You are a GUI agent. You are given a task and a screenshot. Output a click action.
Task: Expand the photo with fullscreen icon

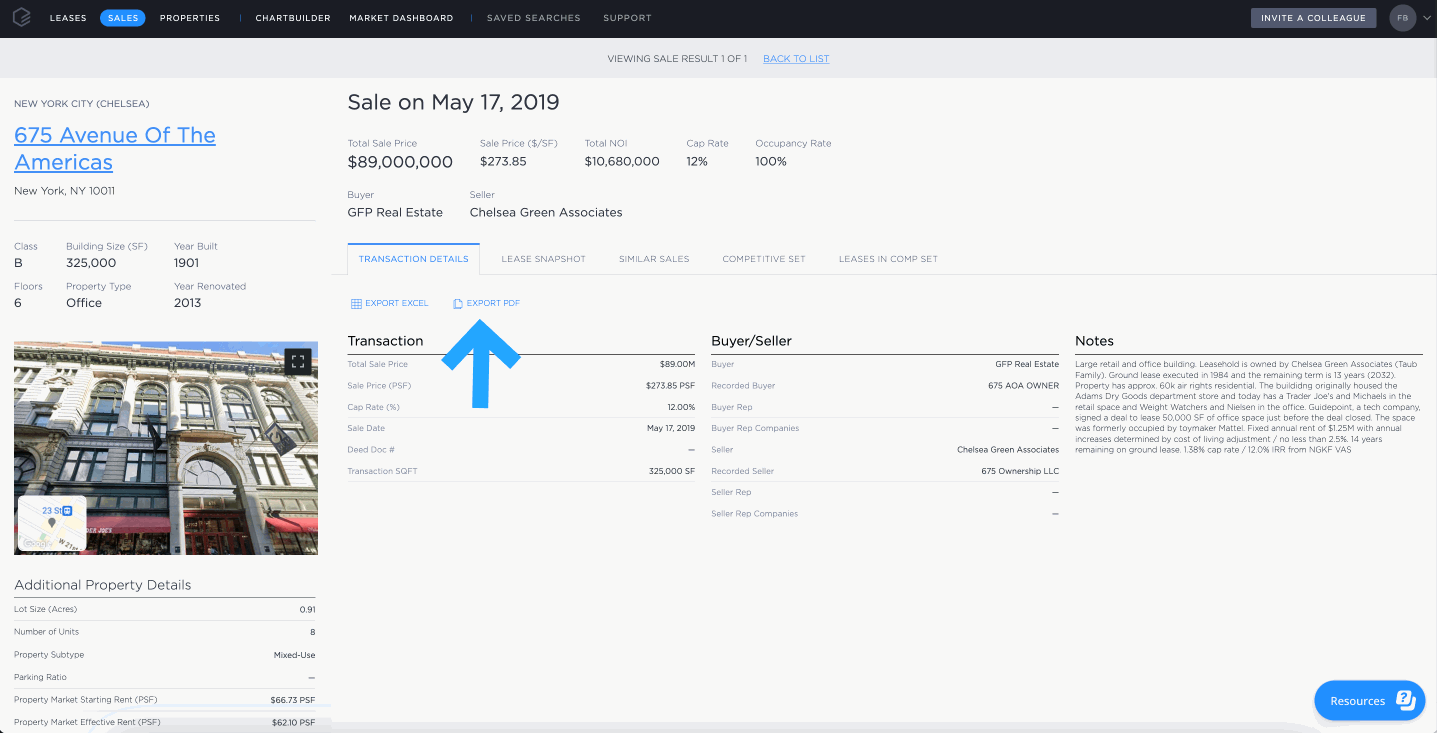[298, 362]
